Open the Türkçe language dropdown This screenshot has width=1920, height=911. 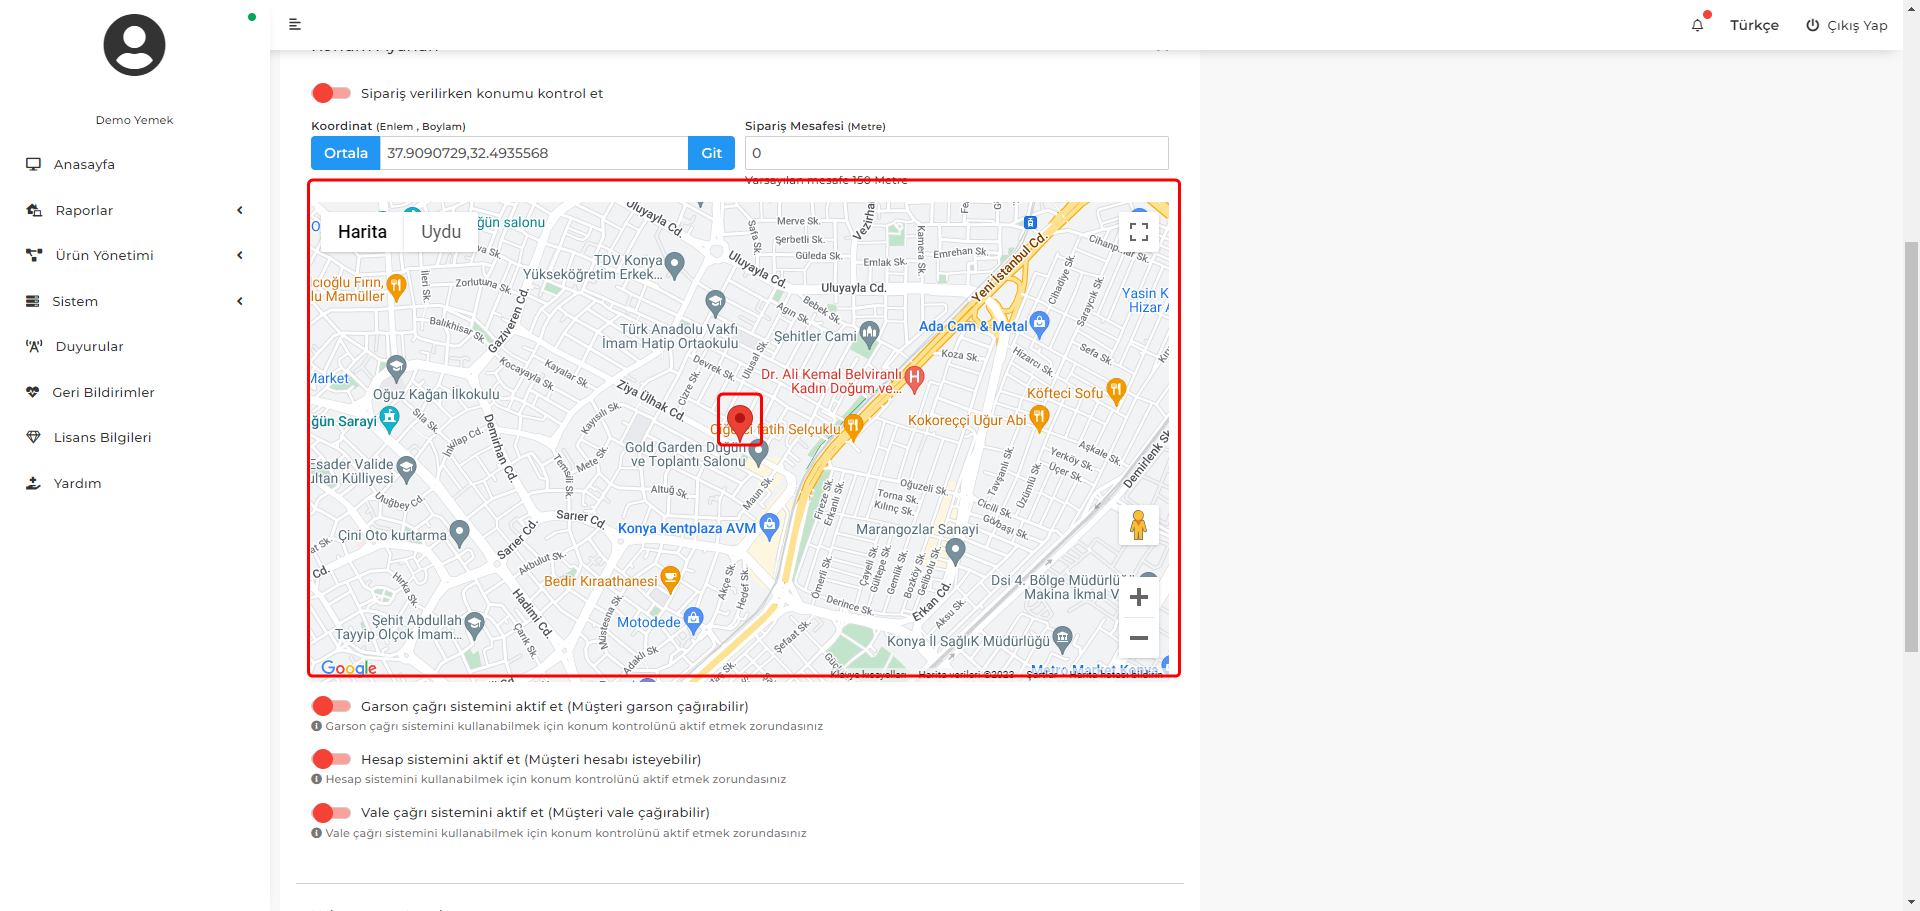pos(1754,25)
